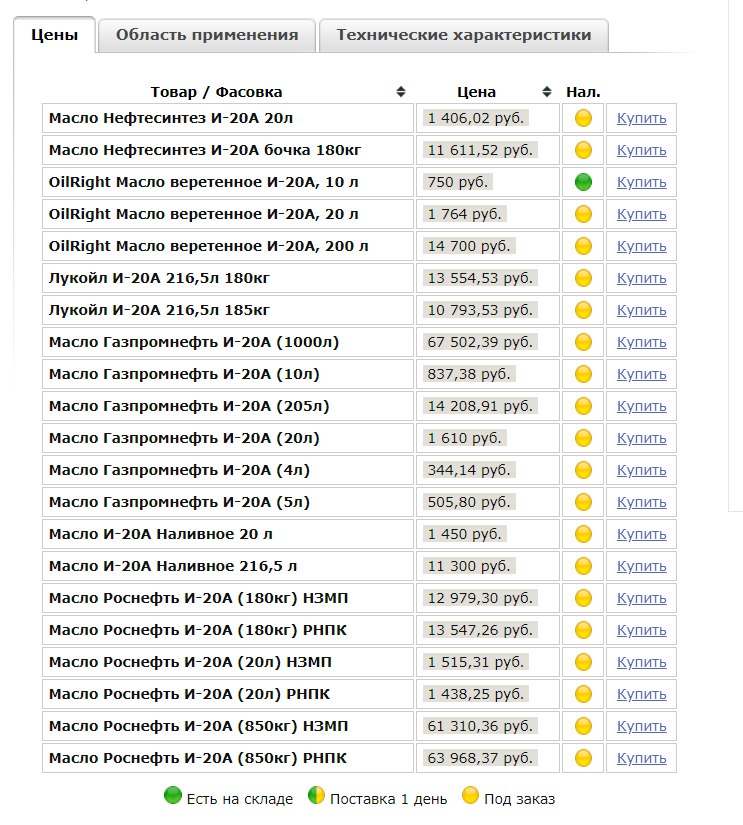Click price 67 502,39 руб.
Viewport: 743px width, 825px height.
click(480, 342)
